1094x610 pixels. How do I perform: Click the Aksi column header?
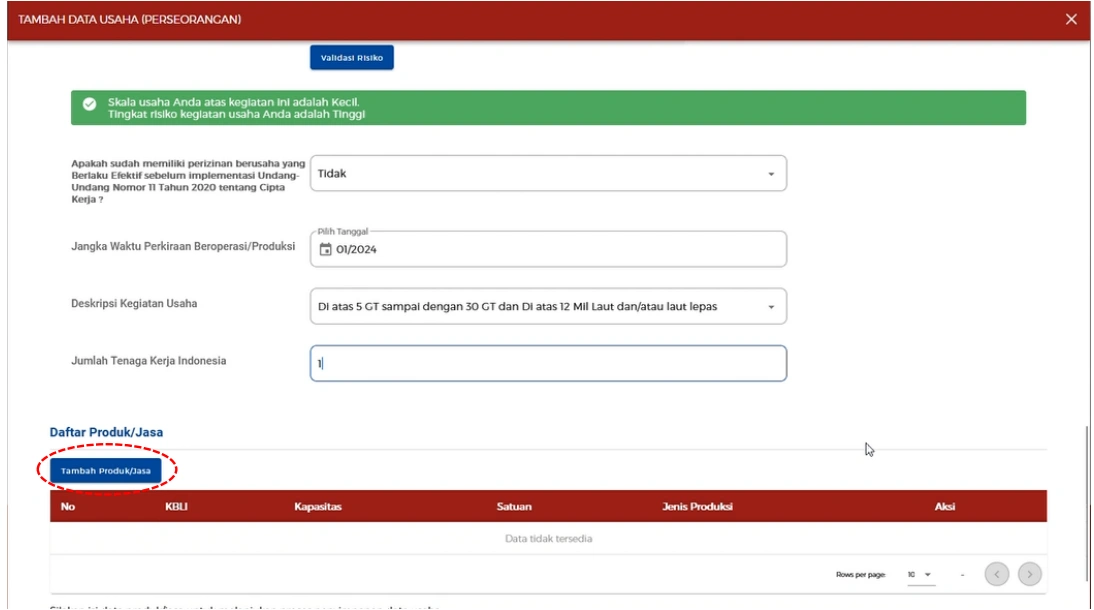pyautogui.click(x=944, y=507)
